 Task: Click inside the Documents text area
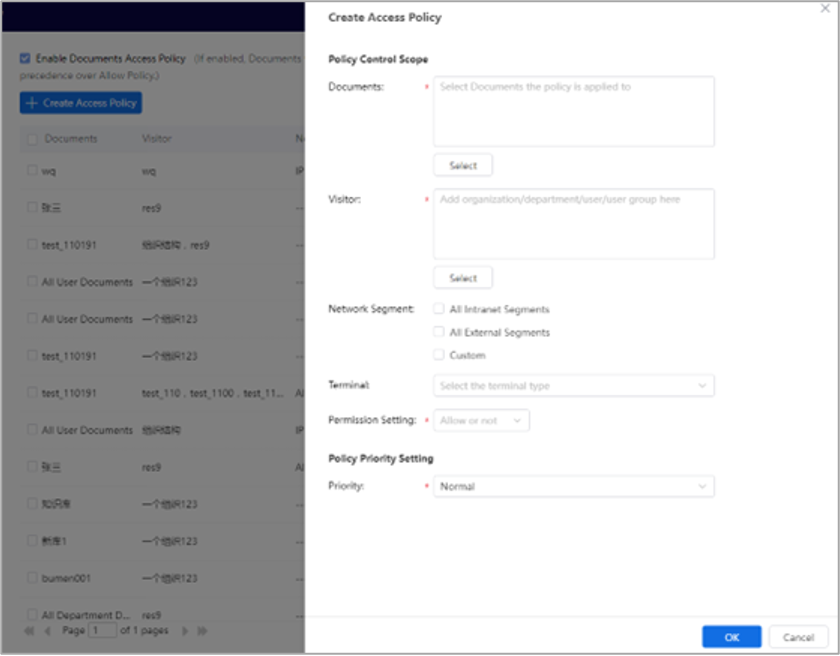574,112
